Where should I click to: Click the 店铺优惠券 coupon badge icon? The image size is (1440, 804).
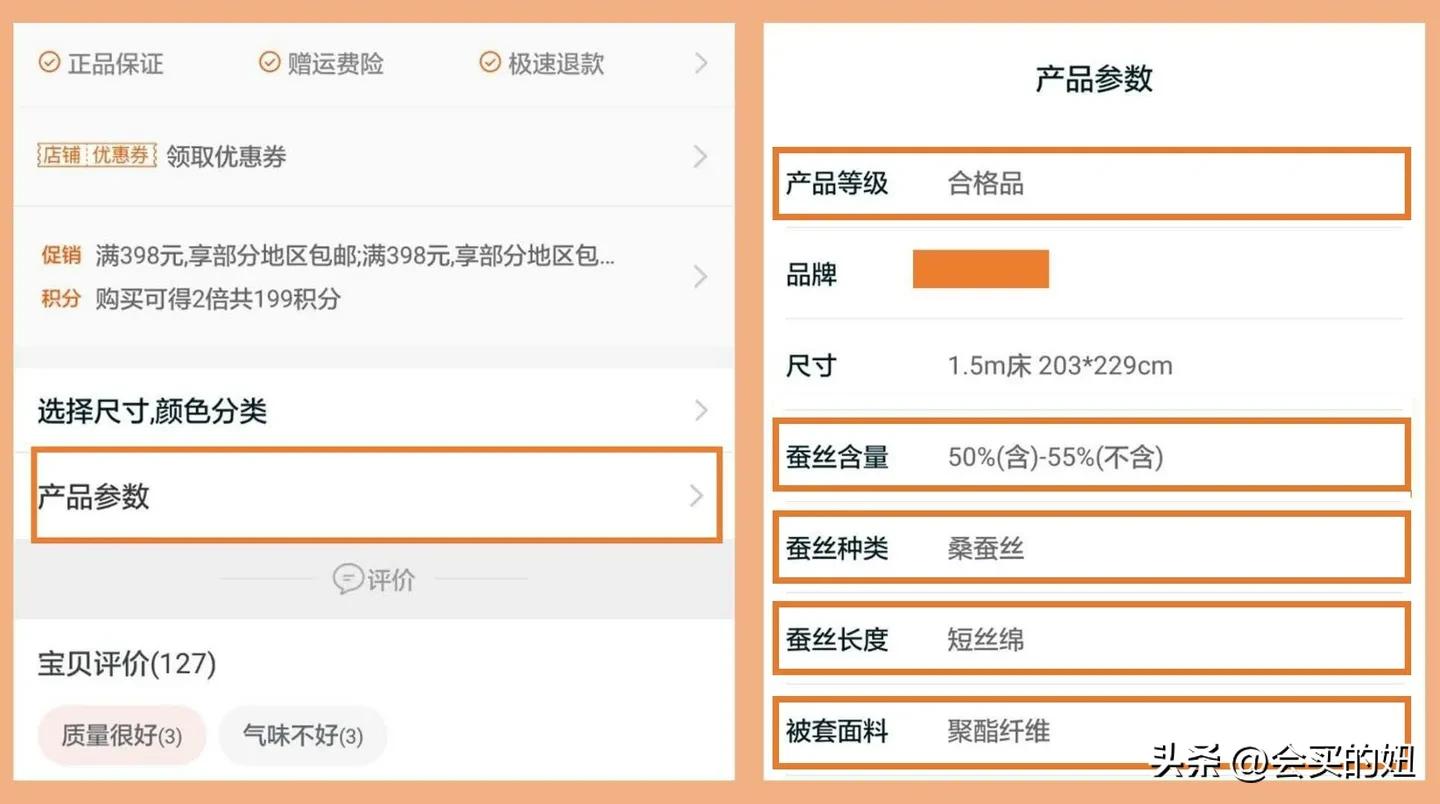pos(96,156)
